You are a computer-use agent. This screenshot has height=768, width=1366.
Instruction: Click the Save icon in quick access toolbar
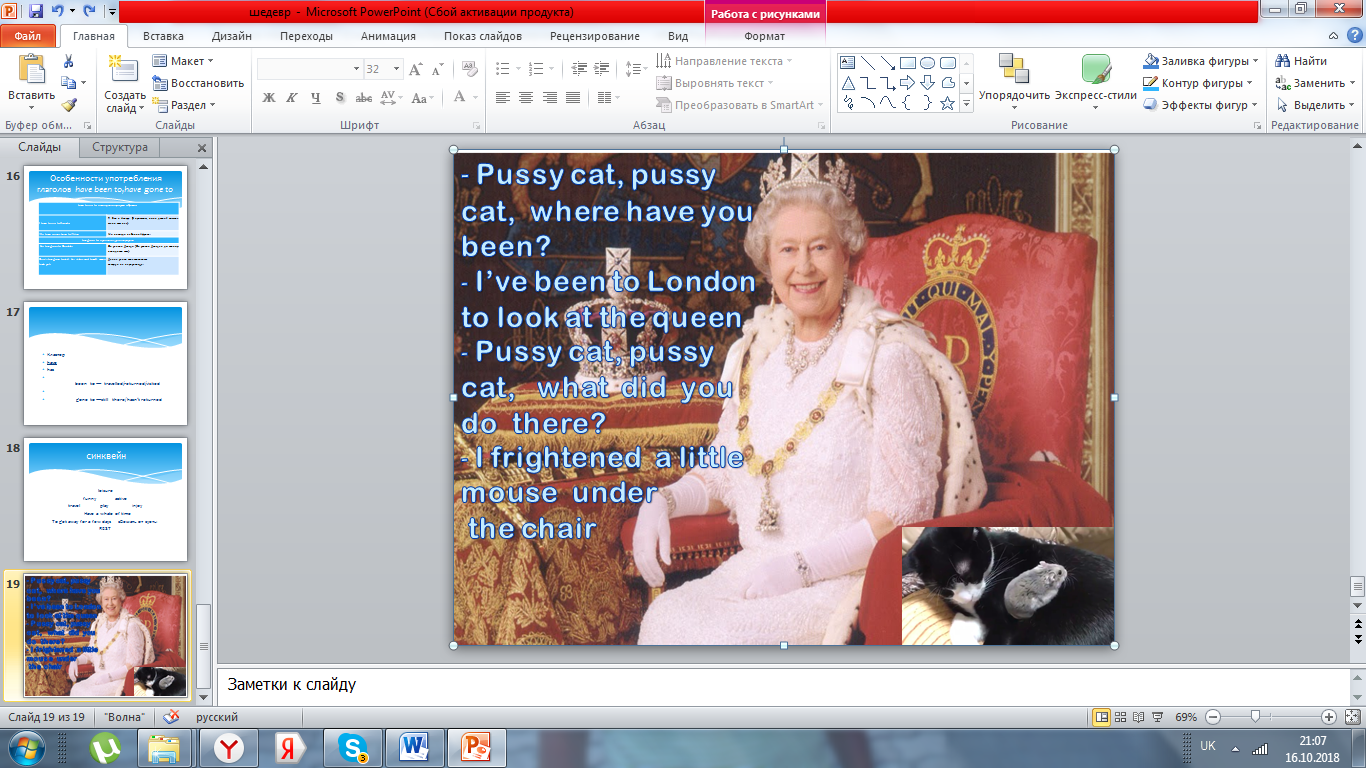point(36,11)
